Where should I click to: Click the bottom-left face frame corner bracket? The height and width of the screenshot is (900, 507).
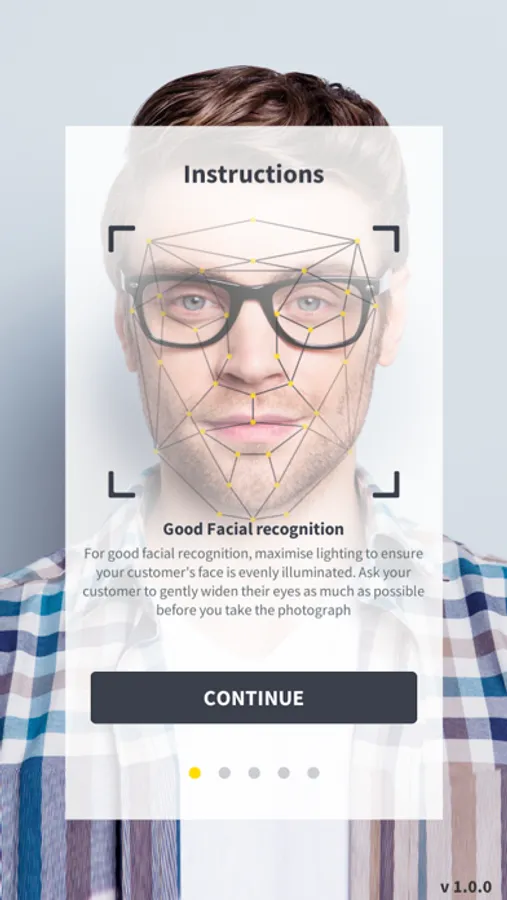click(x=121, y=484)
